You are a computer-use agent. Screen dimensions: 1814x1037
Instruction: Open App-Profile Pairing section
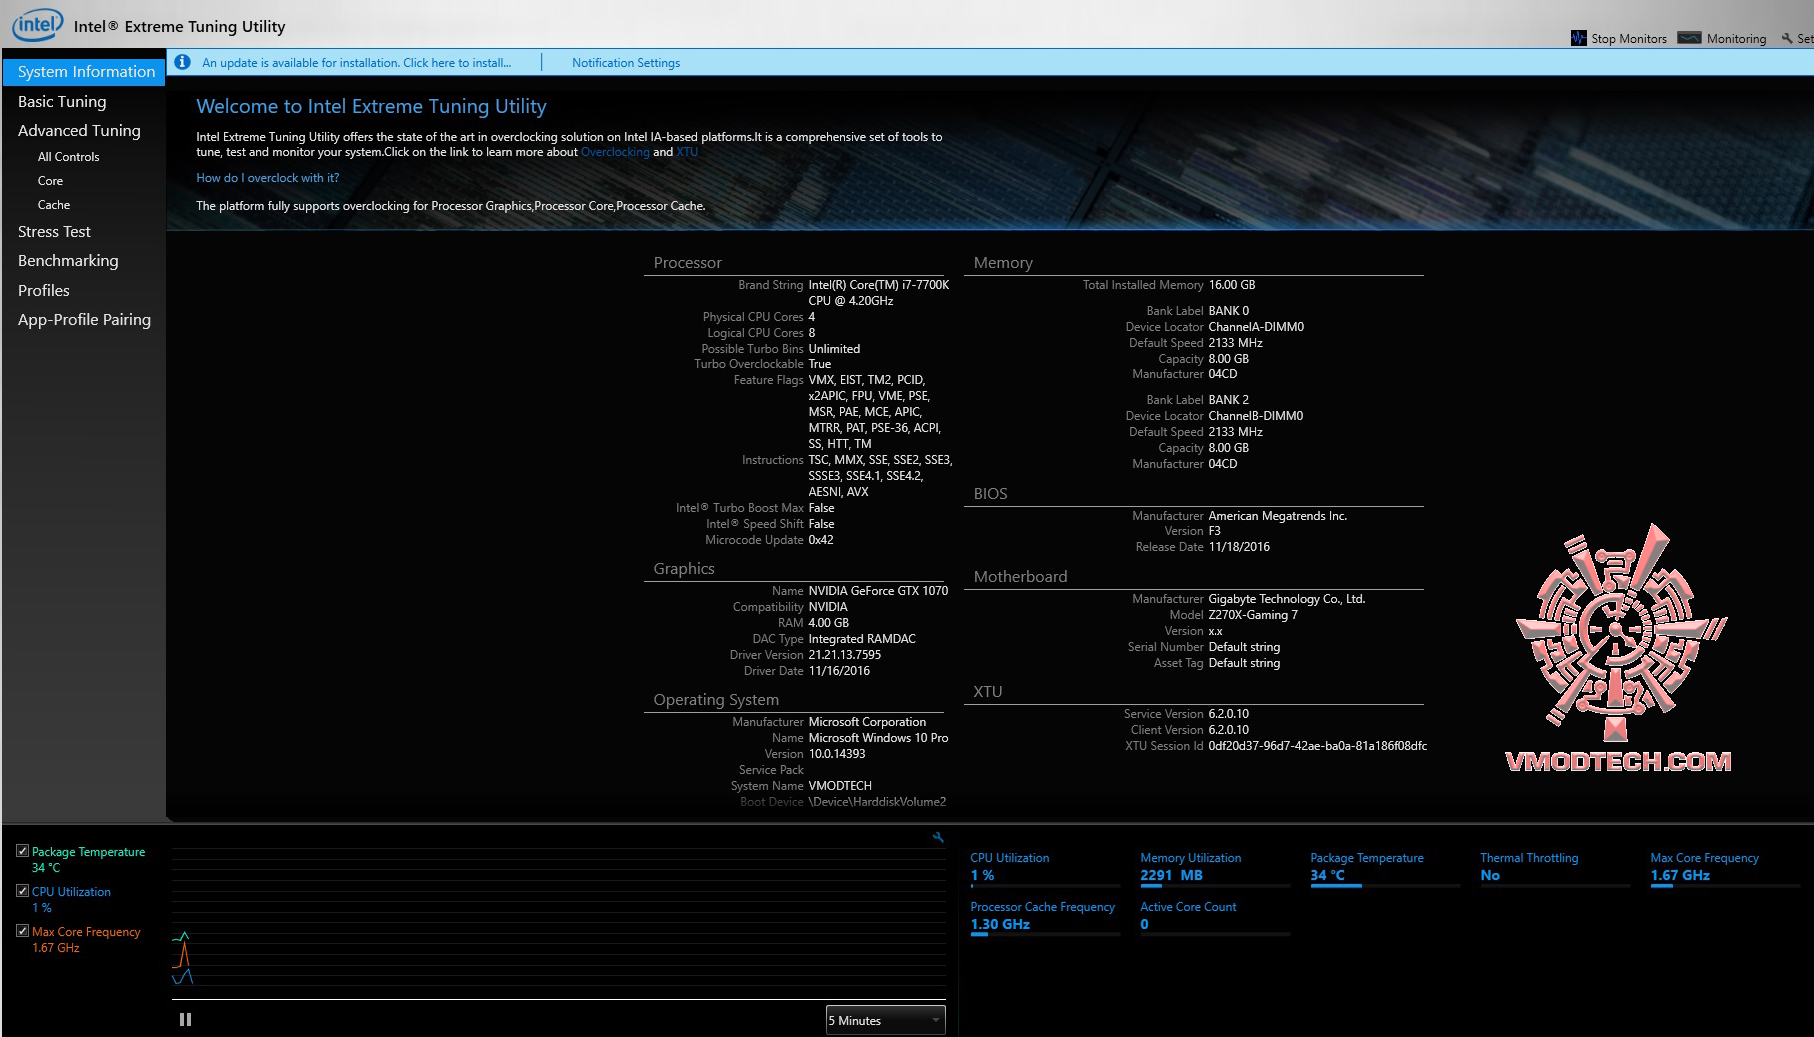click(84, 320)
